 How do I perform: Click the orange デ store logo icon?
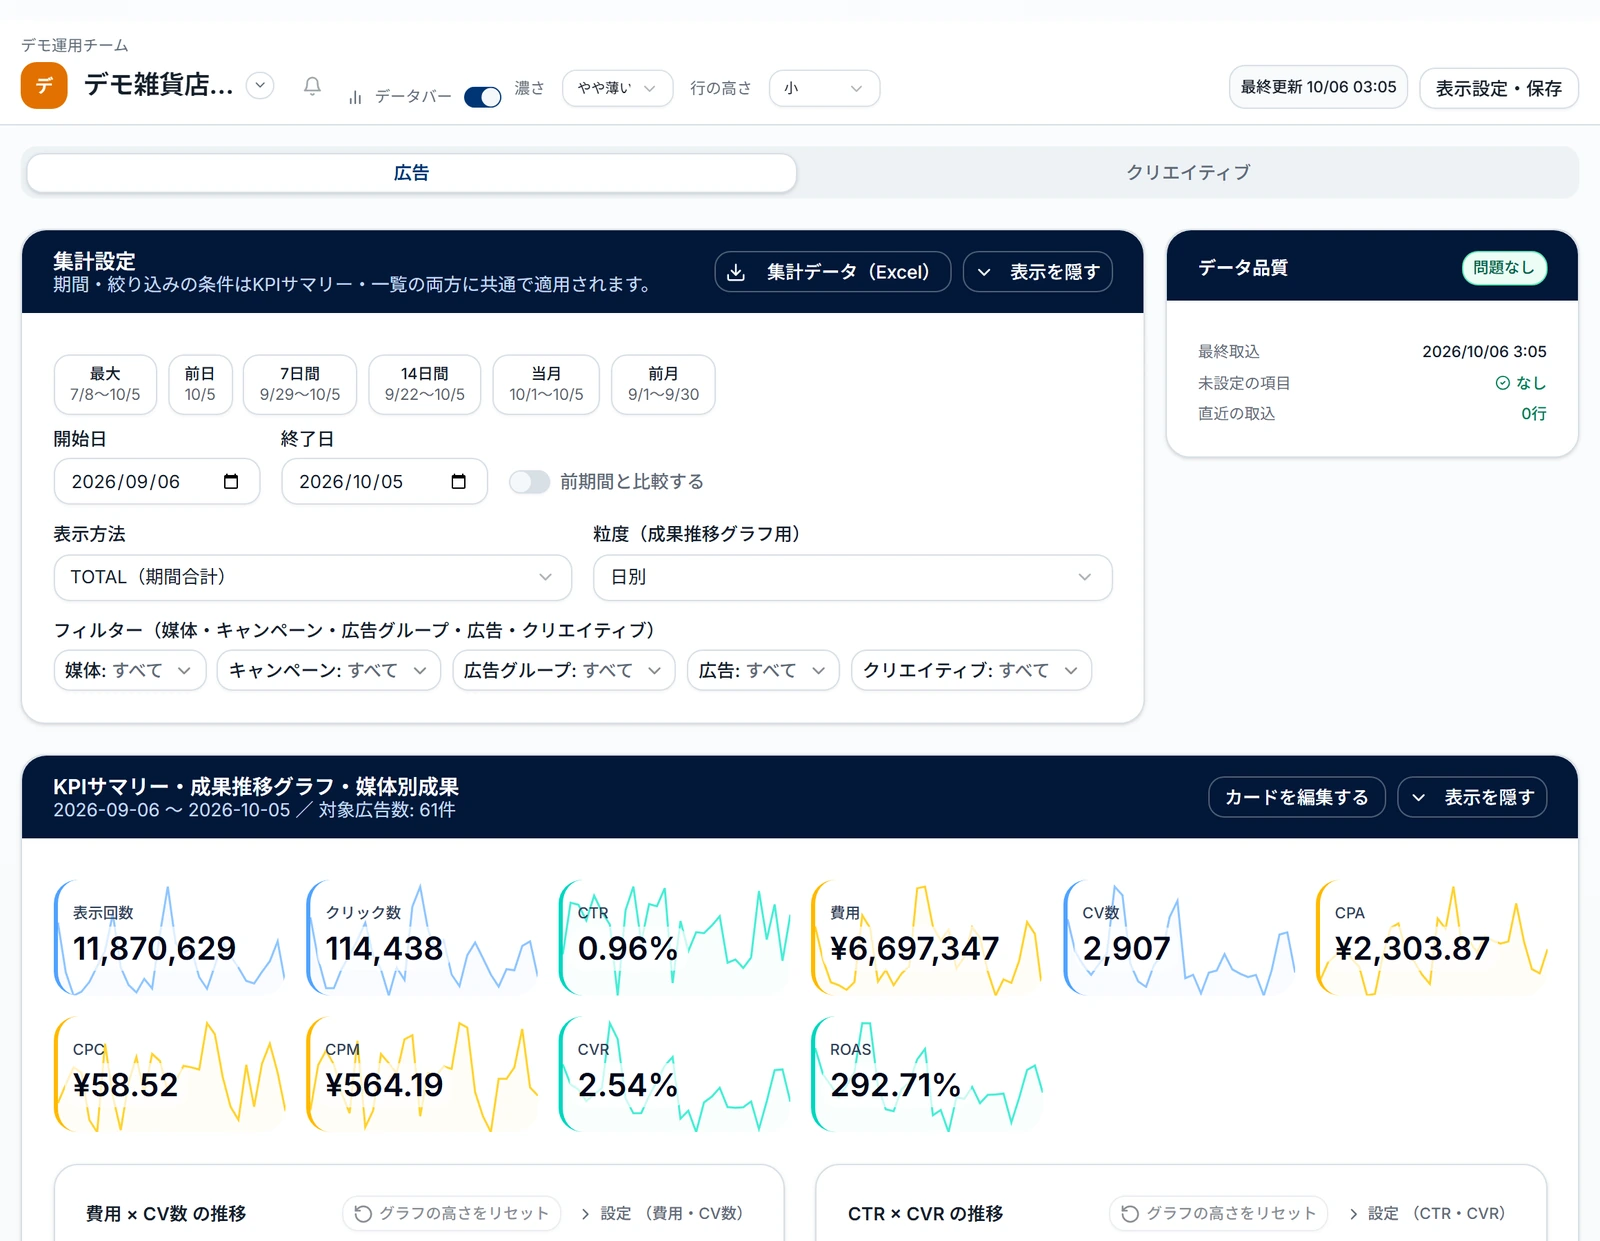pos(44,86)
